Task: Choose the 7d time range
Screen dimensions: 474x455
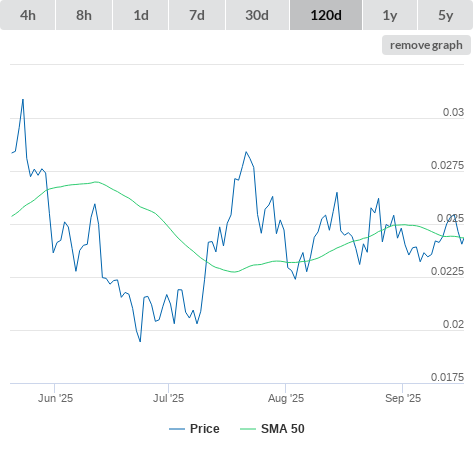Action: [197, 15]
